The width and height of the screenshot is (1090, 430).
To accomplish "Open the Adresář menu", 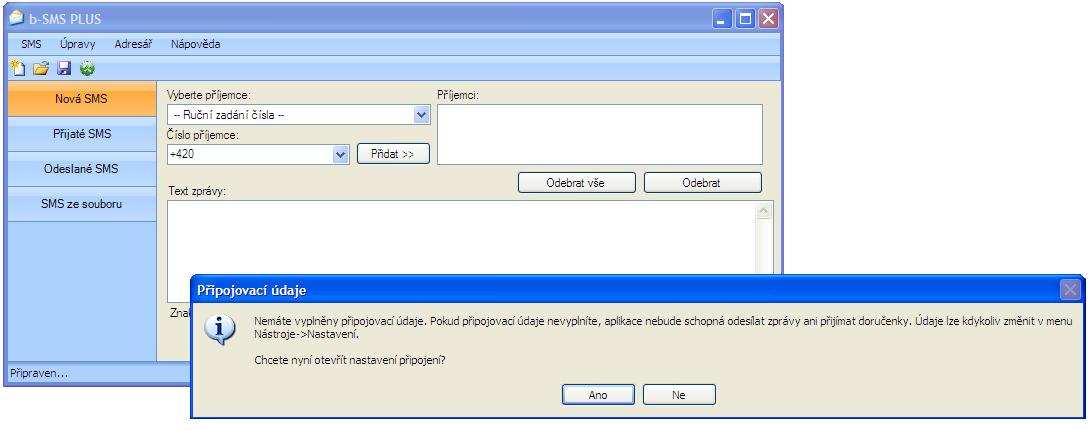I will (x=133, y=44).
